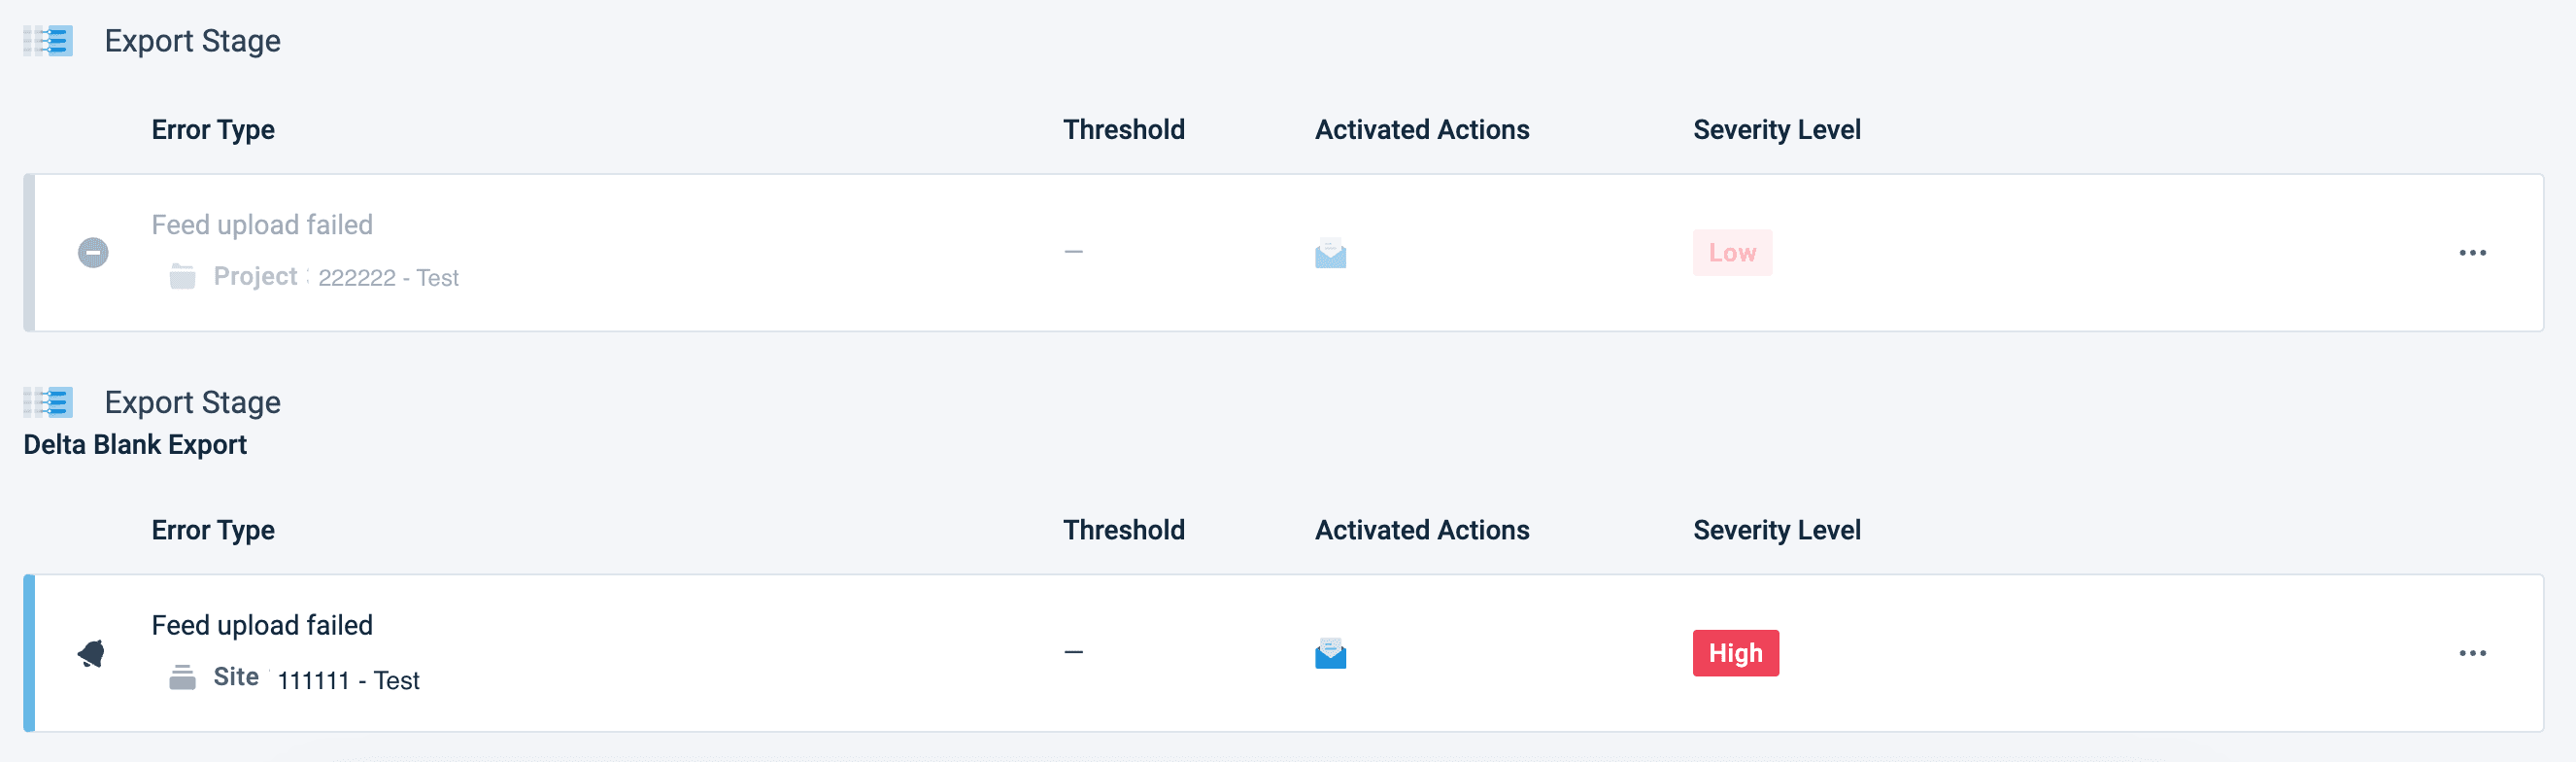This screenshot has width=2576, height=762.
Task: Click the High severity badge
Action: click(1735, 653)
